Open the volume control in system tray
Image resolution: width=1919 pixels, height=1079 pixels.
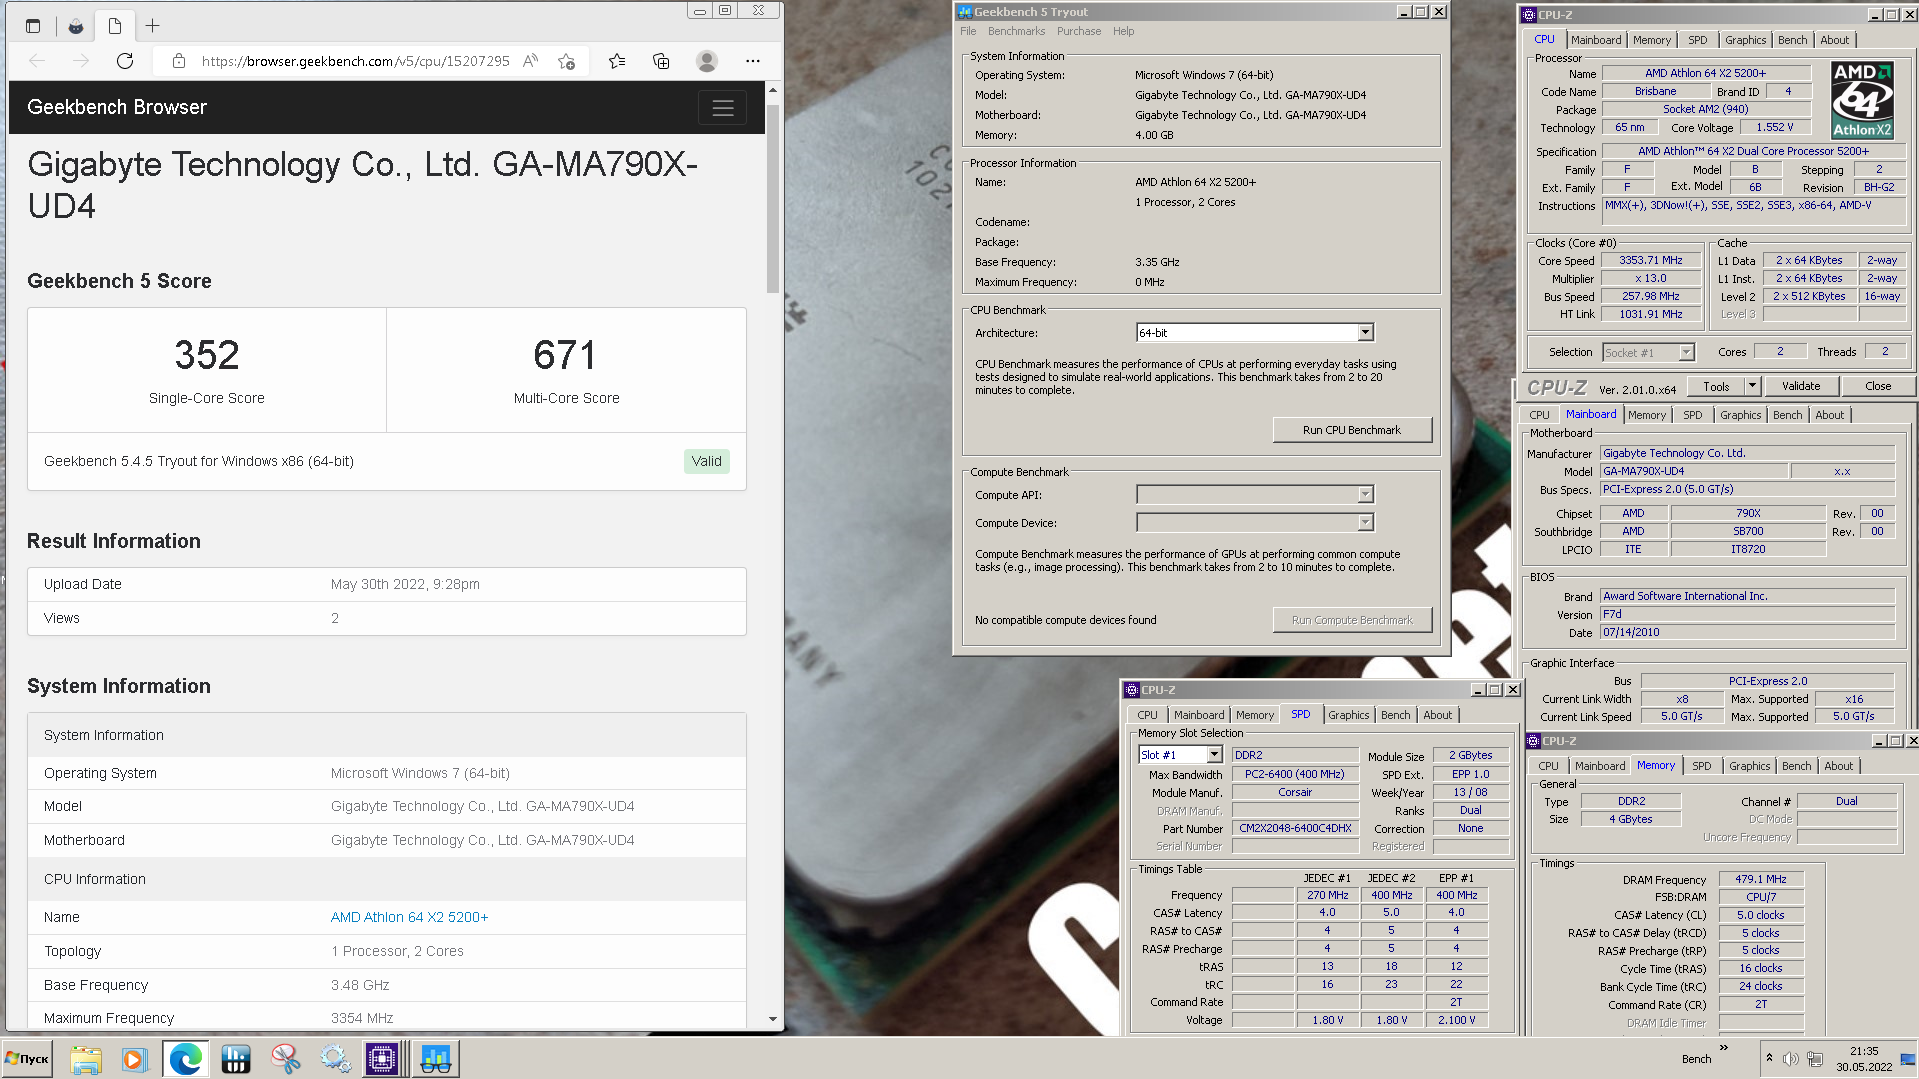point(1790,1058)
